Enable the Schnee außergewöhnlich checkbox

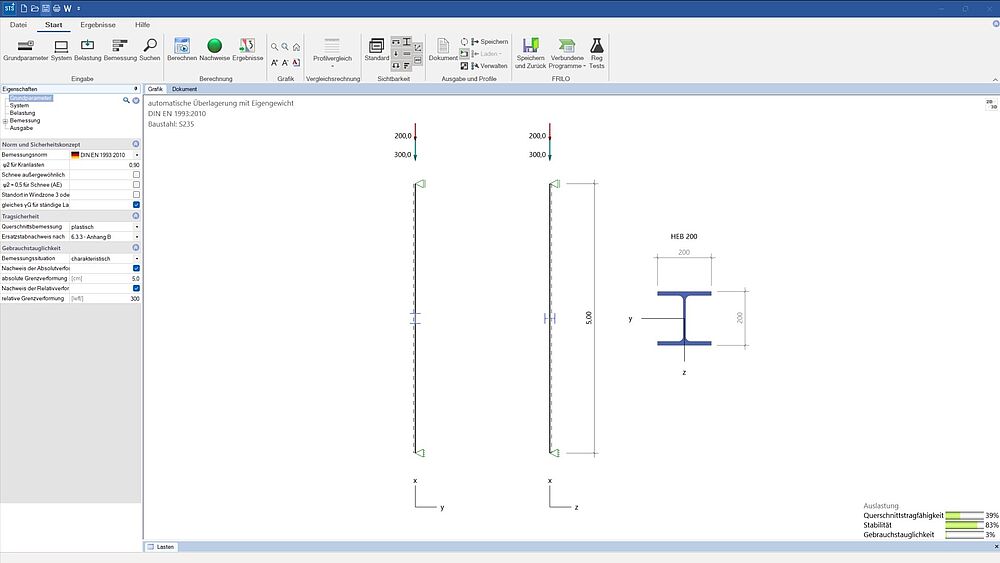(x=136, y=175)
